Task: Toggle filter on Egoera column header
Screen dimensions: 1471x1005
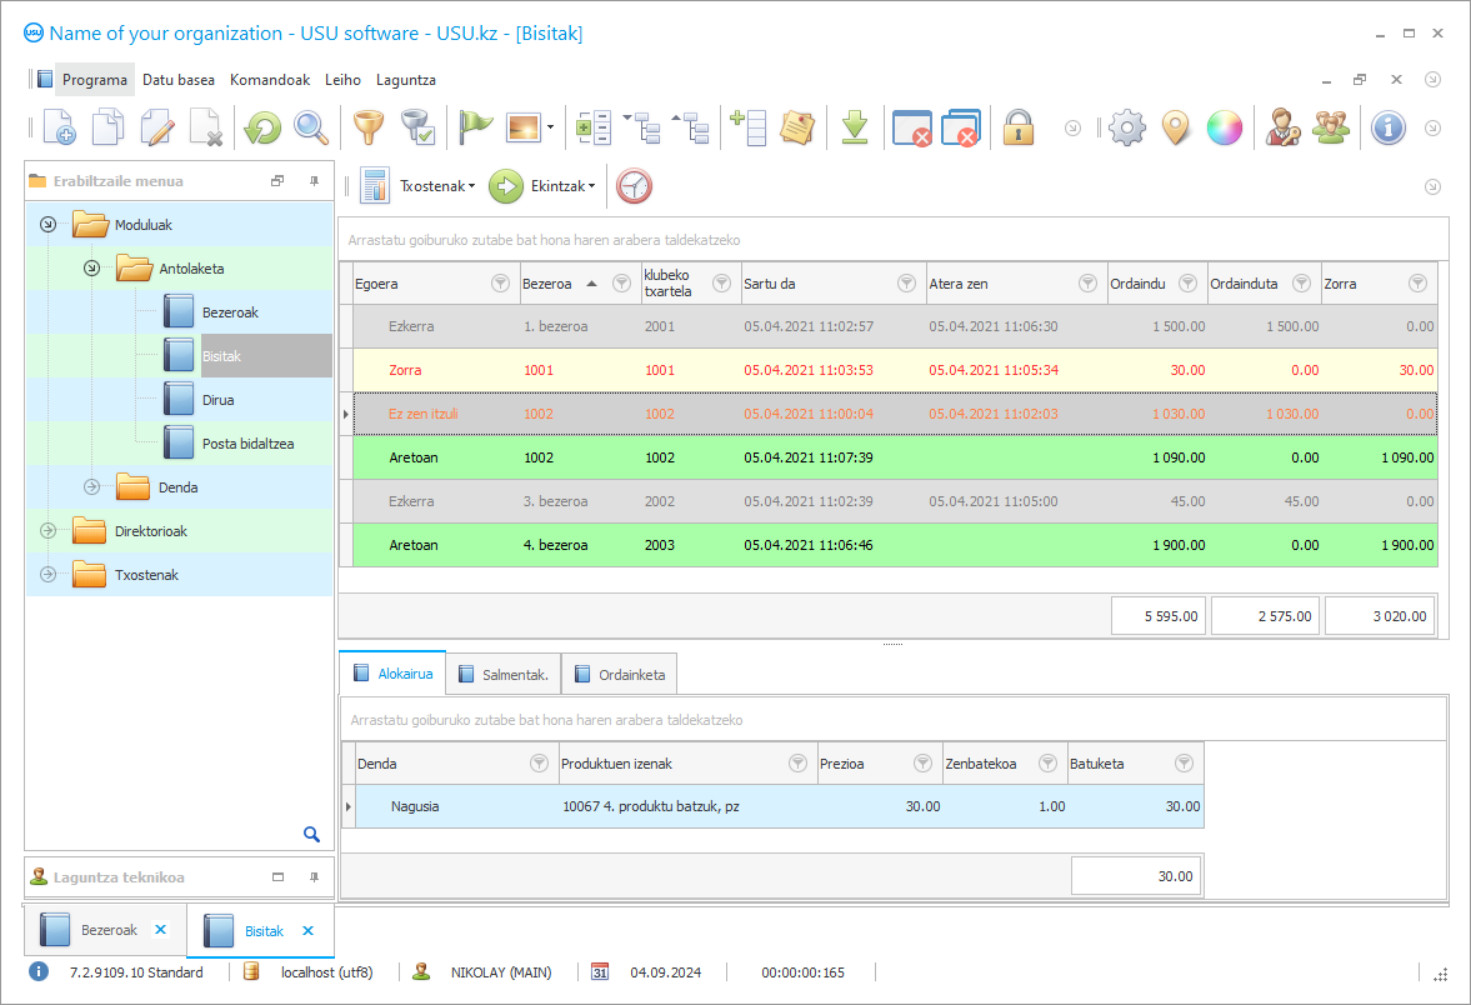Action: pyautogui.click(x=500, y=284)
